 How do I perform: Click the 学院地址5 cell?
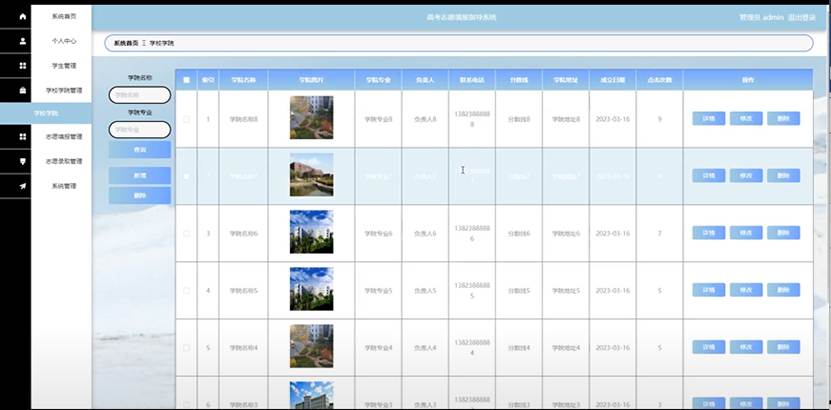tap(565, 291)
